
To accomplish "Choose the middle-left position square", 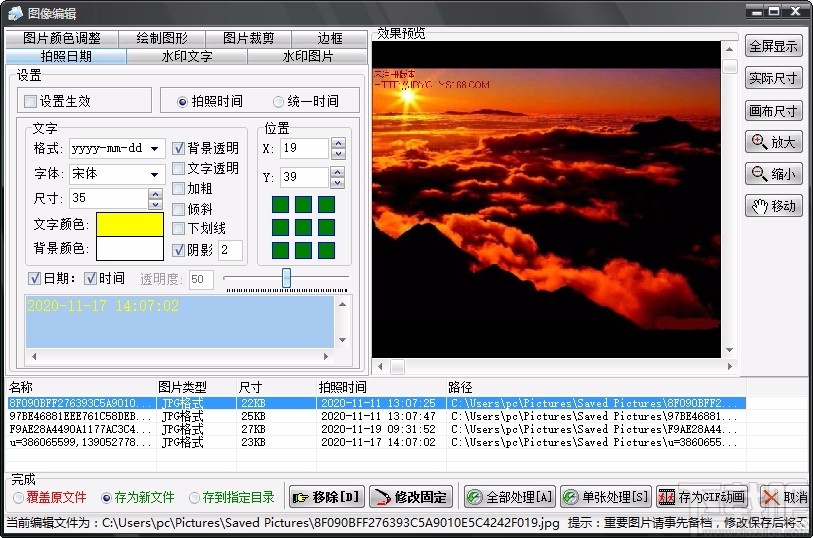I will pyautogui.click(x=281, y=227).
